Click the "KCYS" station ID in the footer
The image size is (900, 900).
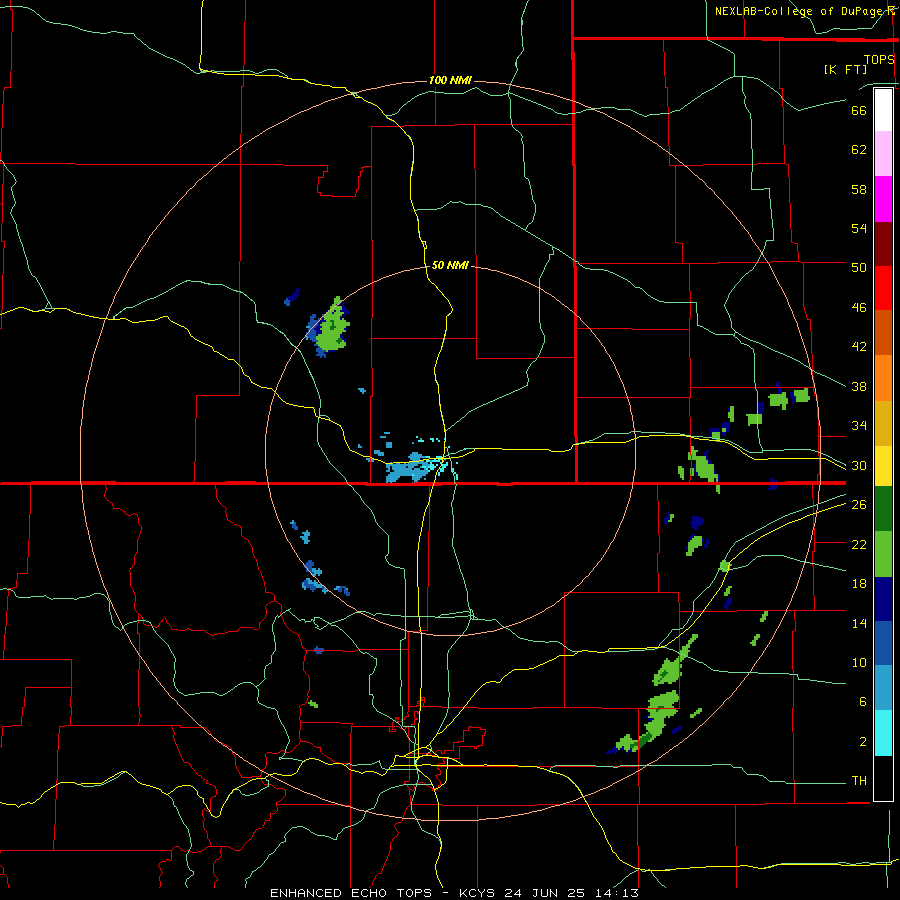[x=480, y=893]
